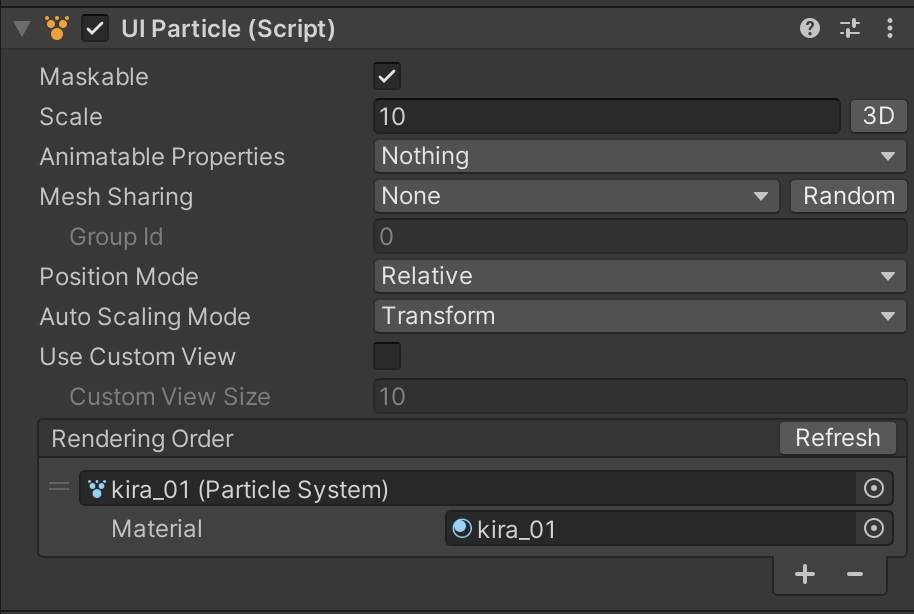Open the component help documentation icon
The width and height of the screenshot is (914, 614).
coord(808,28)
